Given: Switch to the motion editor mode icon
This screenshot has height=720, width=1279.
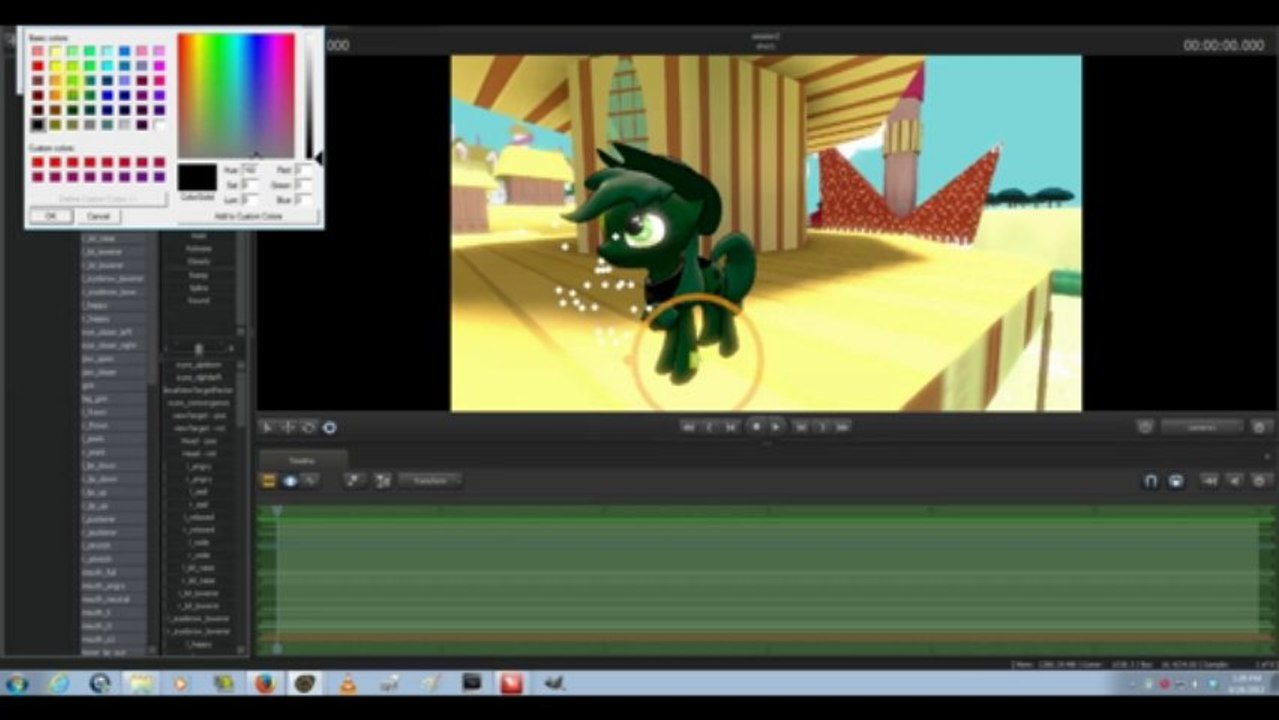Looking at the screenshot, I should pyautogui.click(x=290, y=481).
